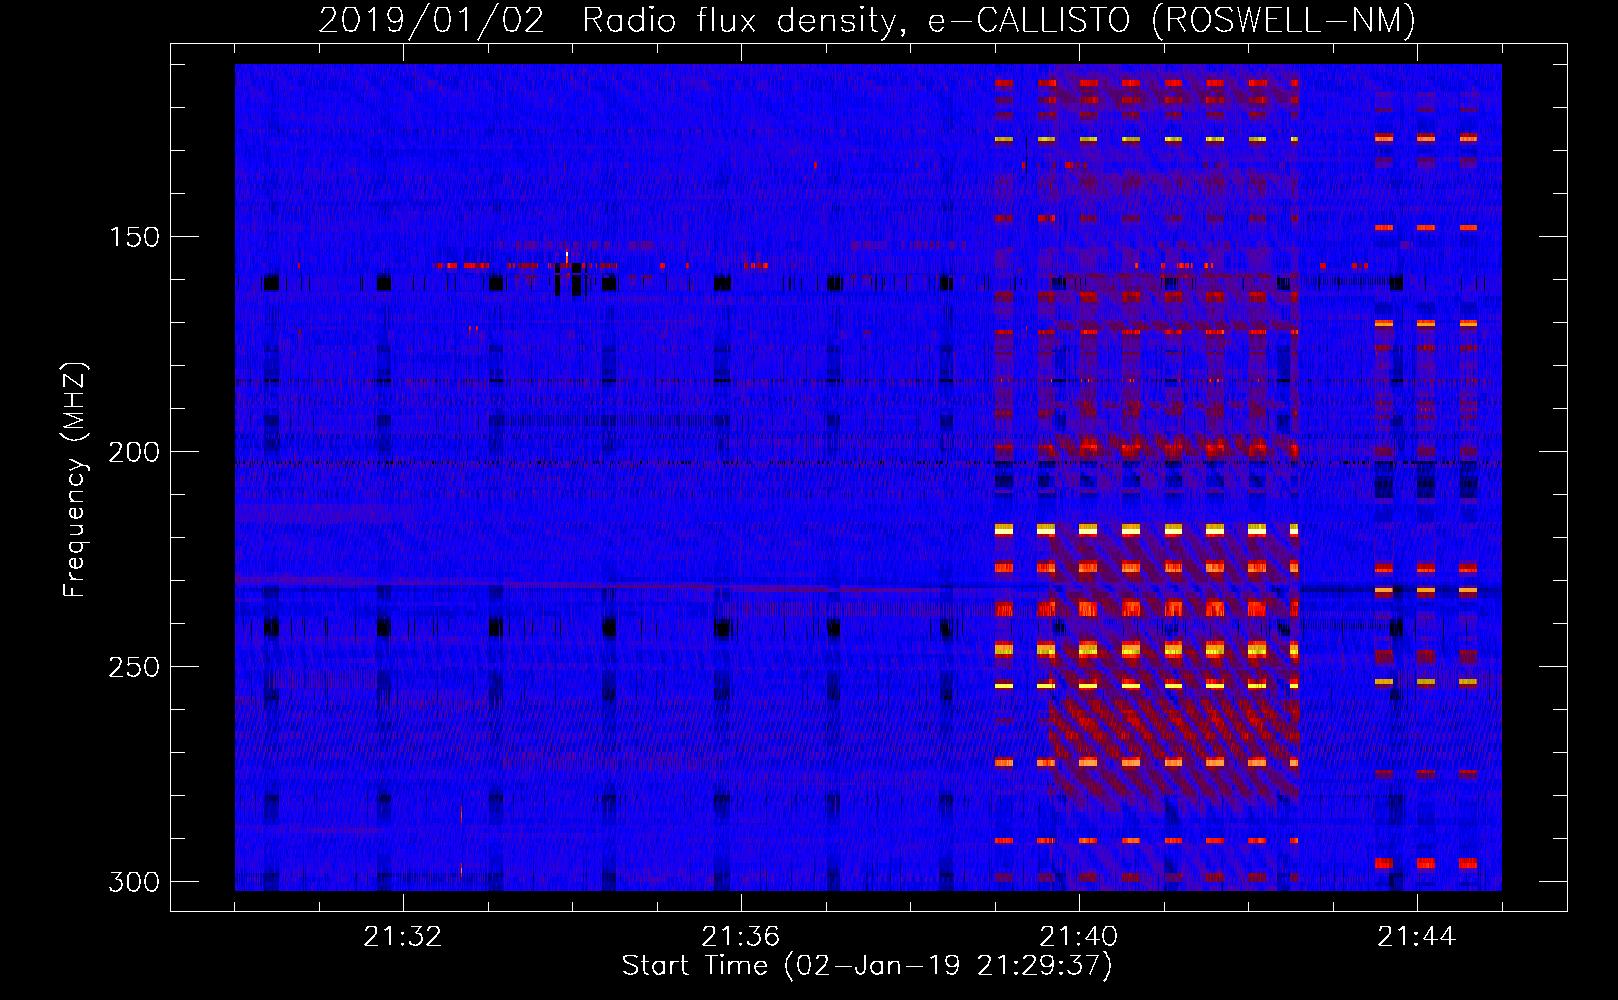
Task: Click the plot title mentioning e-CALLISTO (ROSWELL-NM)
Action: pos(867,21)
